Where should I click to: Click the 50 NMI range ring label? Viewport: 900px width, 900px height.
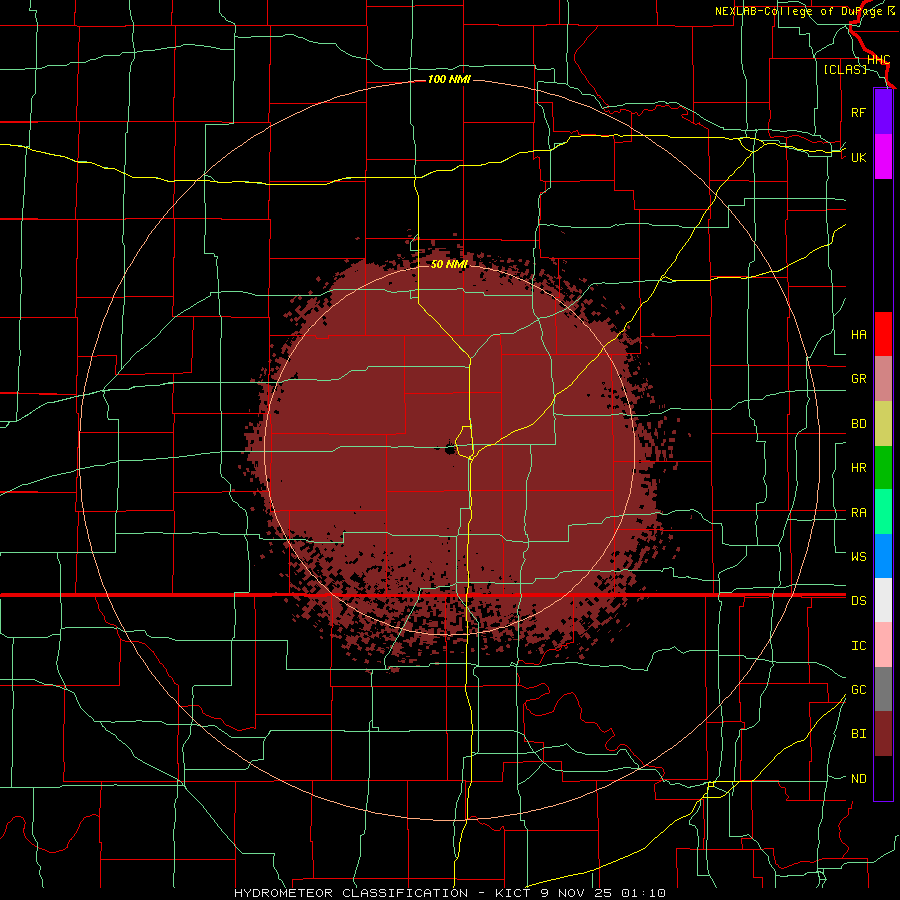(x=449, y=265)
